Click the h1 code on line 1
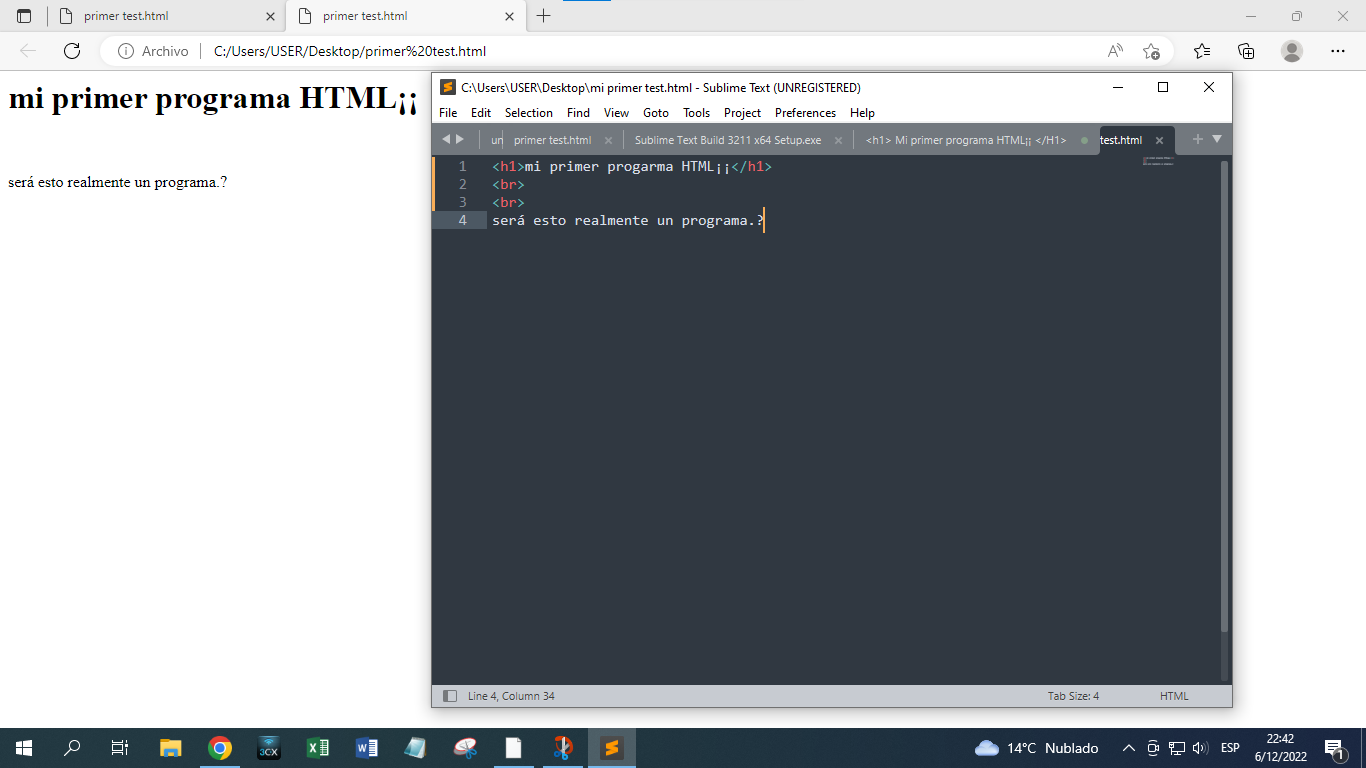 tap(632, 166)
